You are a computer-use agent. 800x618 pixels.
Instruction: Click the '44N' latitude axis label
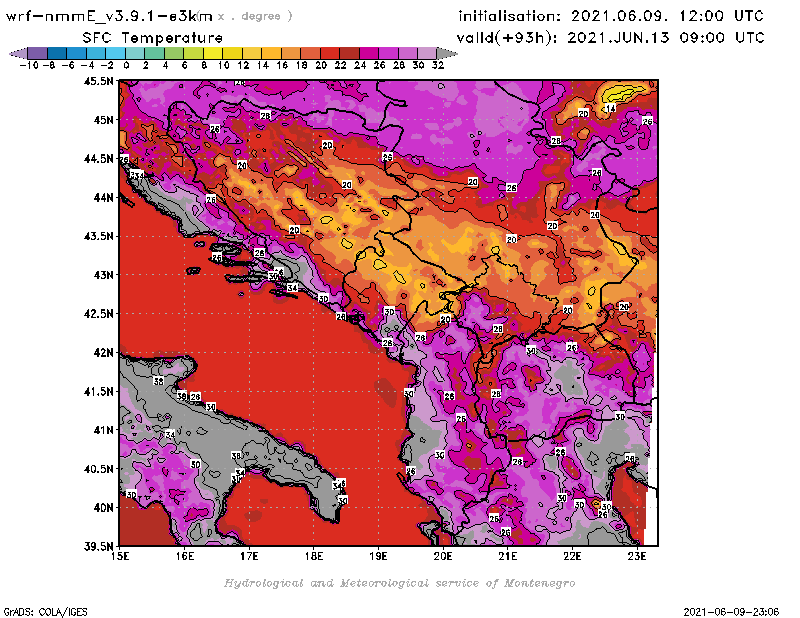point(103,197)
